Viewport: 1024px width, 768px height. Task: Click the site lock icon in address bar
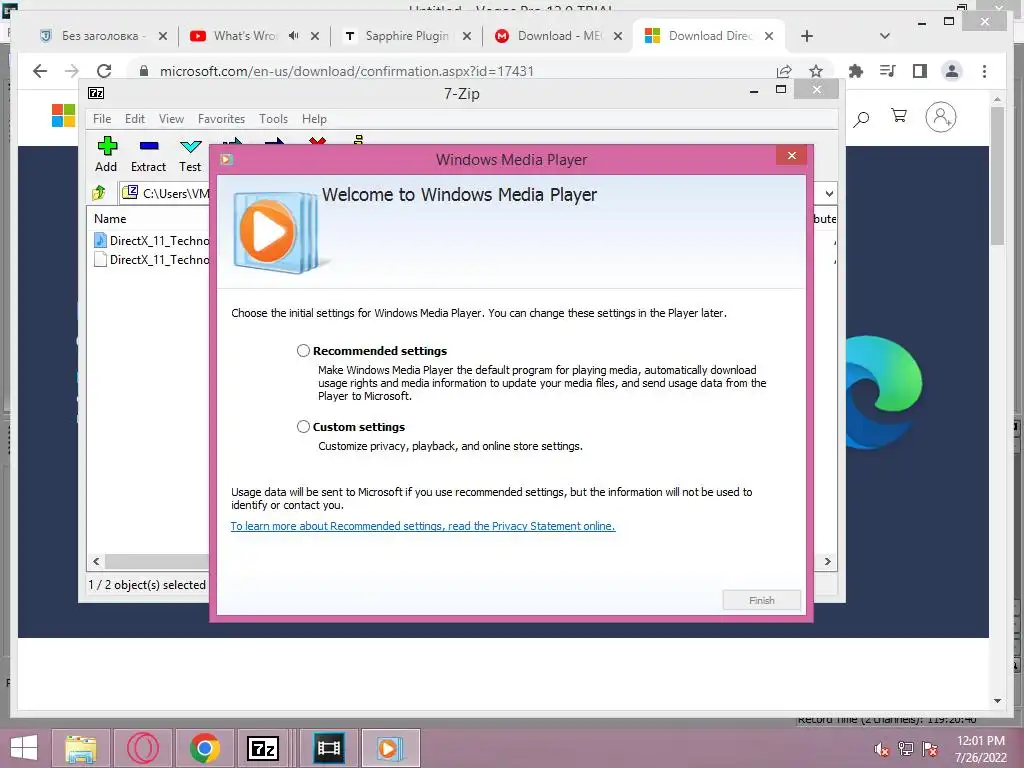(144, 71)
